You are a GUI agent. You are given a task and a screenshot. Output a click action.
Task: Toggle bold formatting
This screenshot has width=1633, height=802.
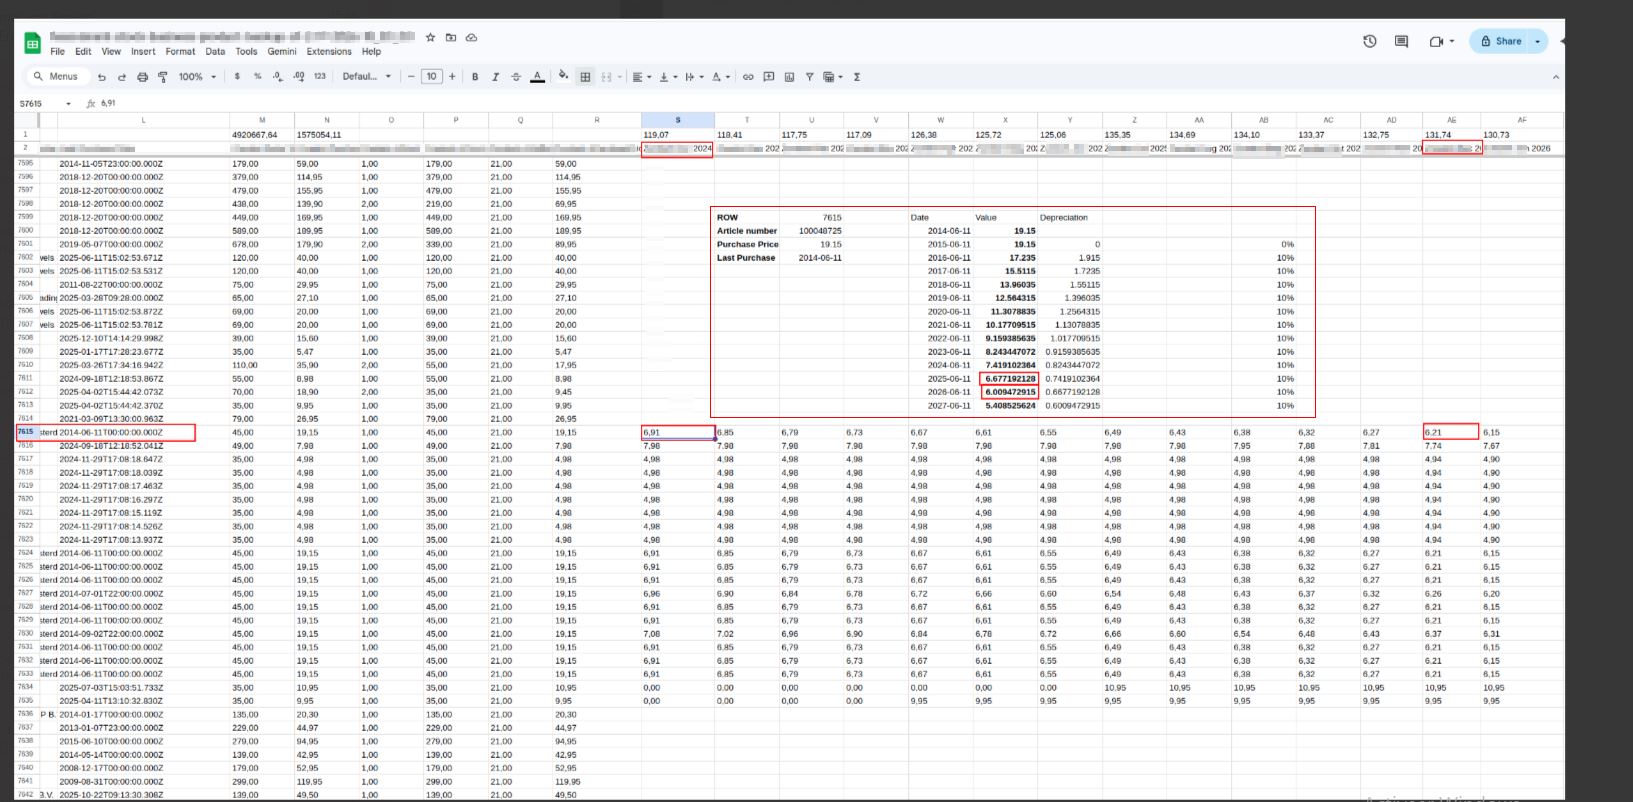[475, 77]
